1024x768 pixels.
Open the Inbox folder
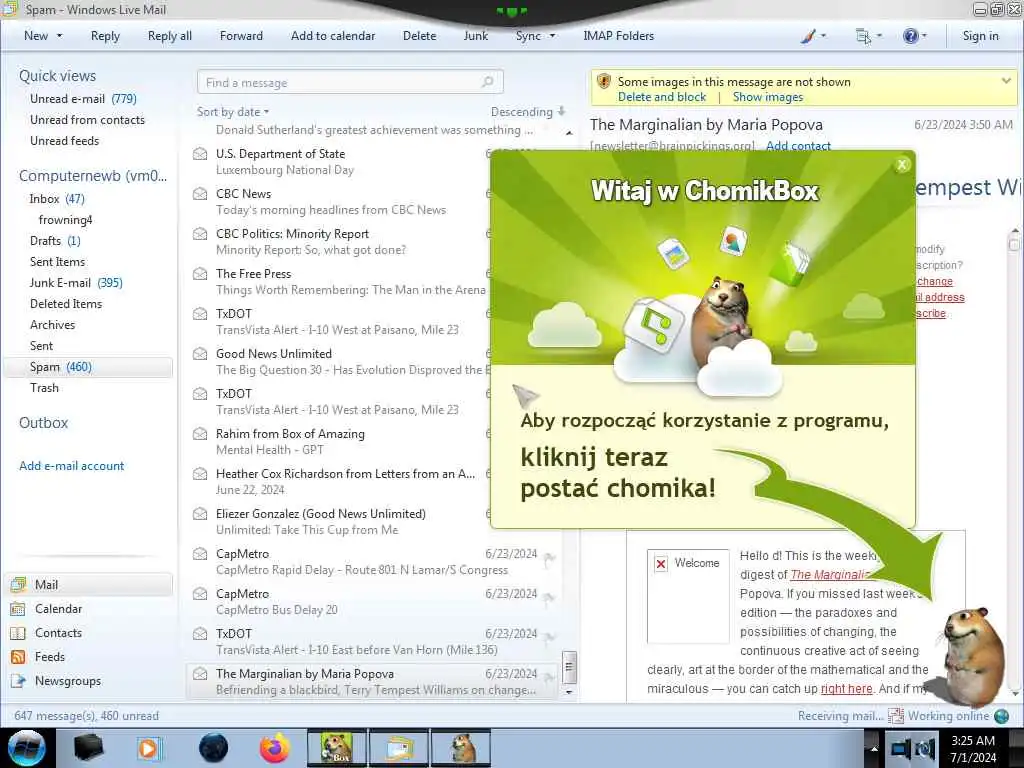tap(57, 199)
